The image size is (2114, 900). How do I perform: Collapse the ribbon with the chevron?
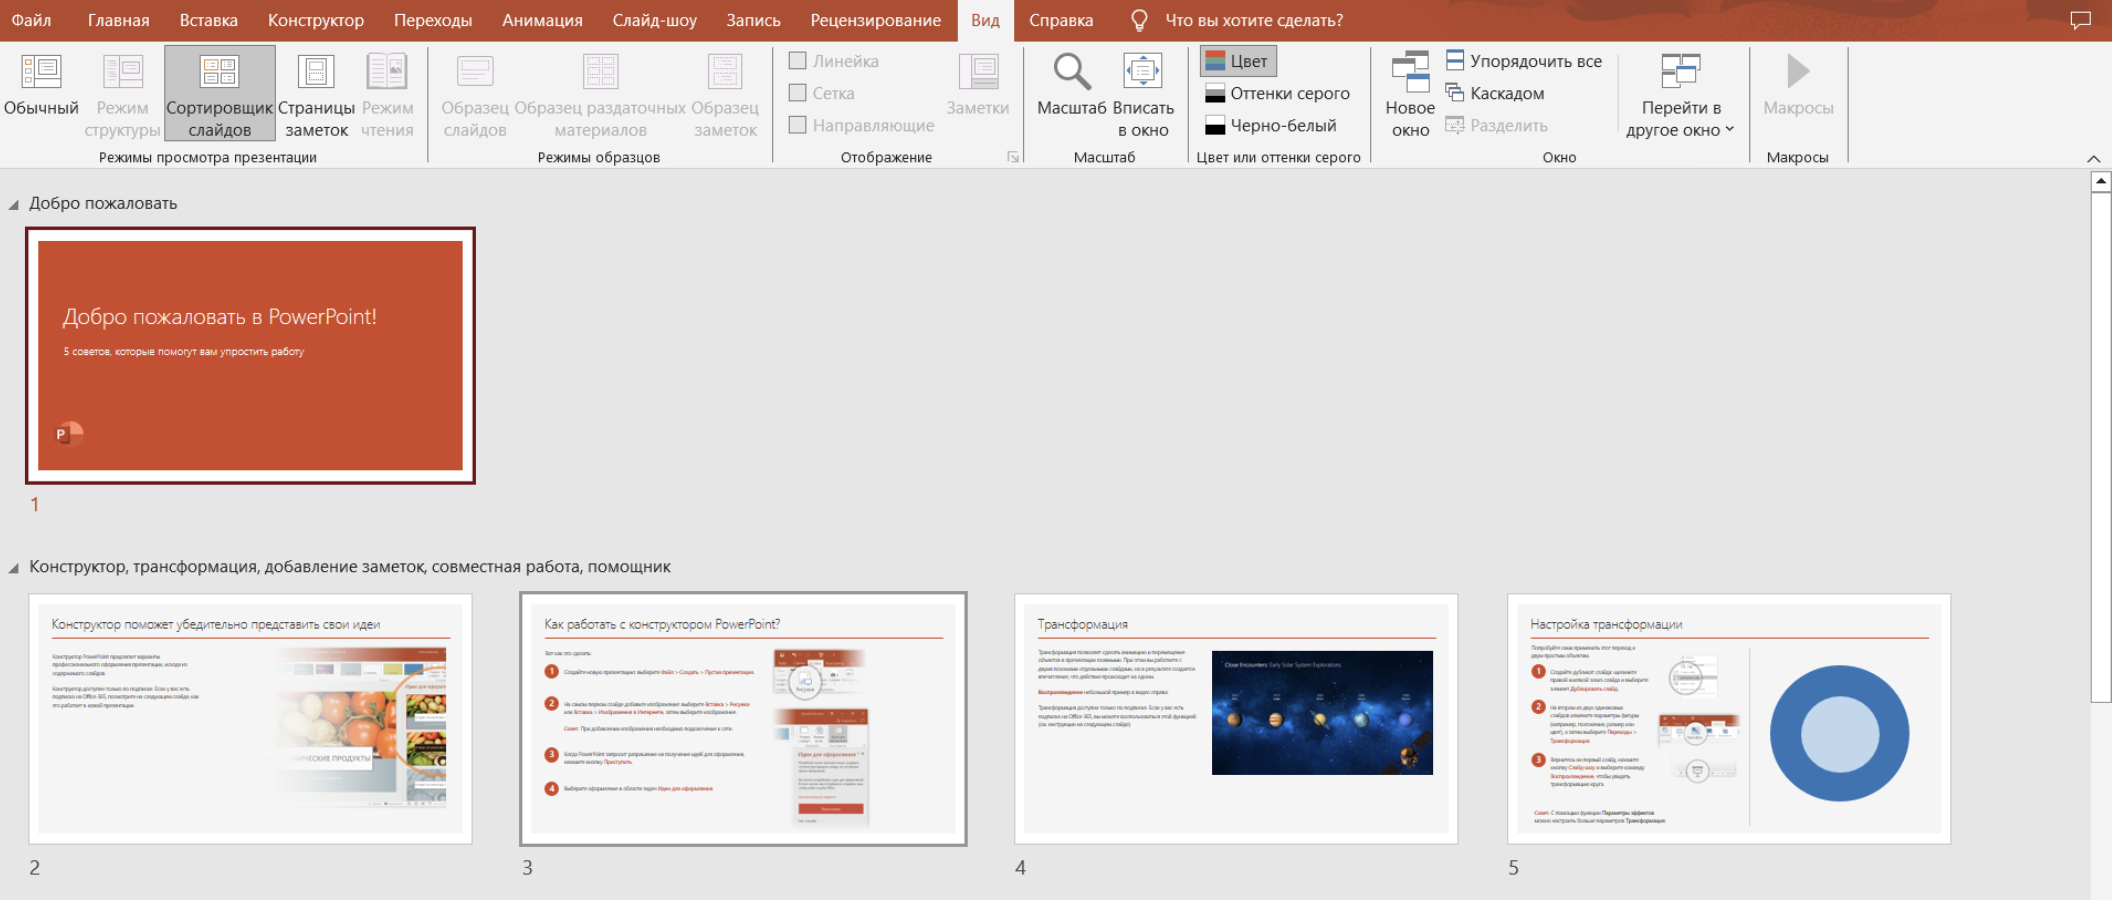point(2093,158)
